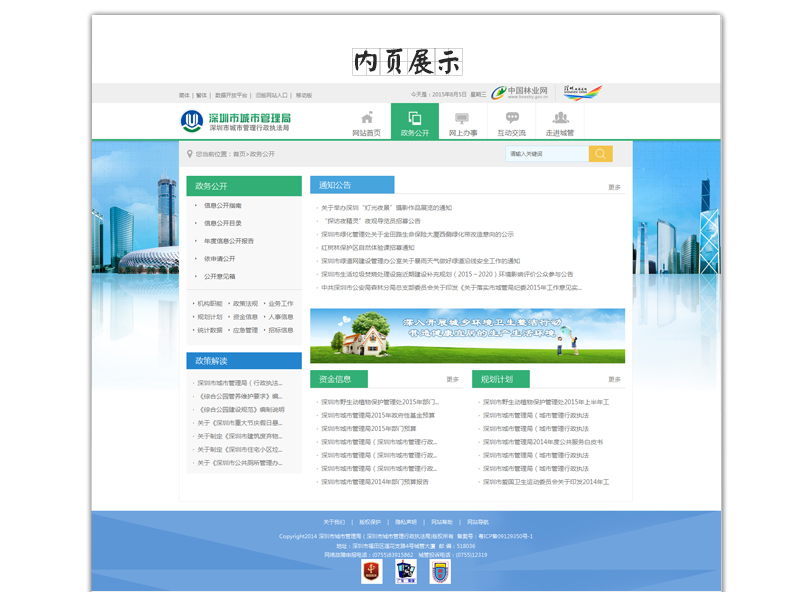Screen dimensions: 809x592
Task: Click the red police badge footer icon
Action: click(371, 571)
